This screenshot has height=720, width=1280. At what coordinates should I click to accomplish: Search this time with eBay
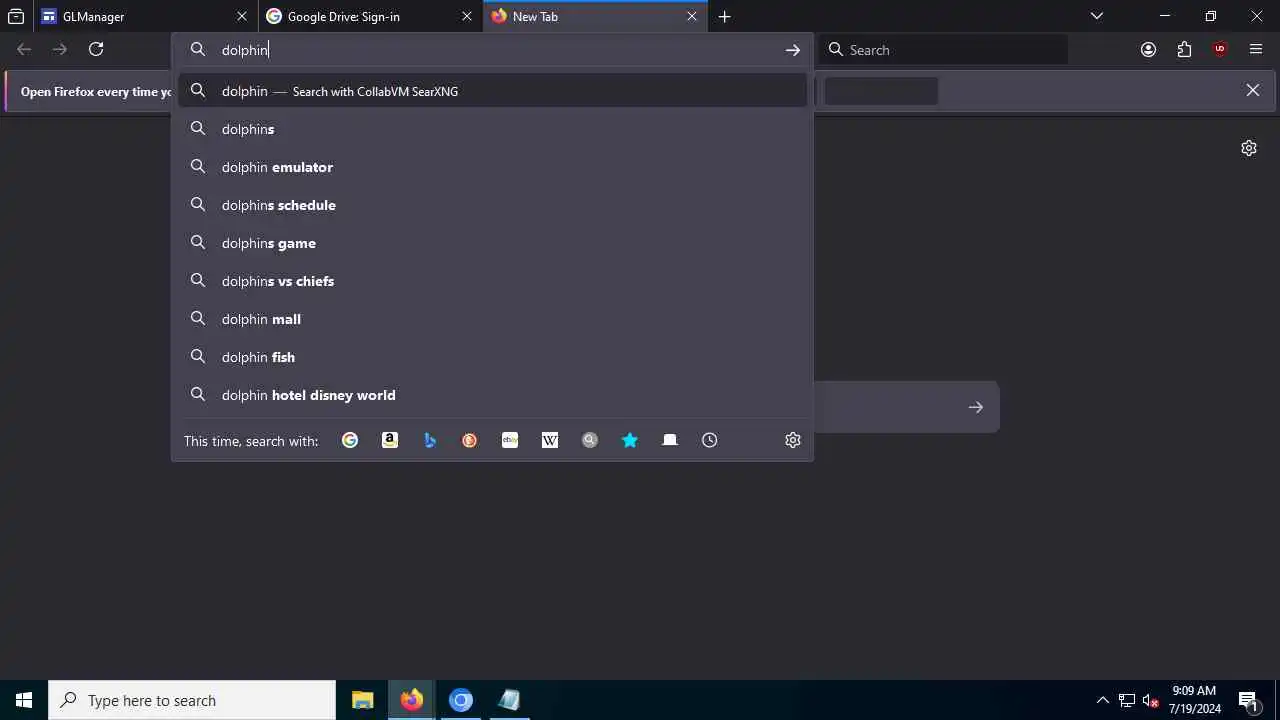pos(510,440)
